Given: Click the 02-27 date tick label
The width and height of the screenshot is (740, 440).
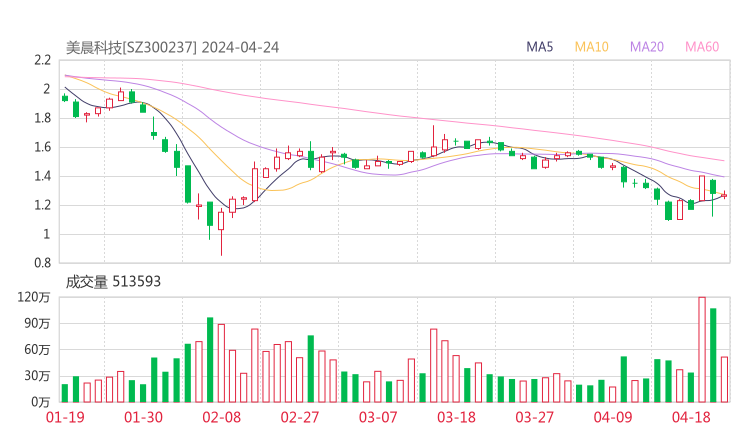Looking at the screenshot, I should coord(299,417).
